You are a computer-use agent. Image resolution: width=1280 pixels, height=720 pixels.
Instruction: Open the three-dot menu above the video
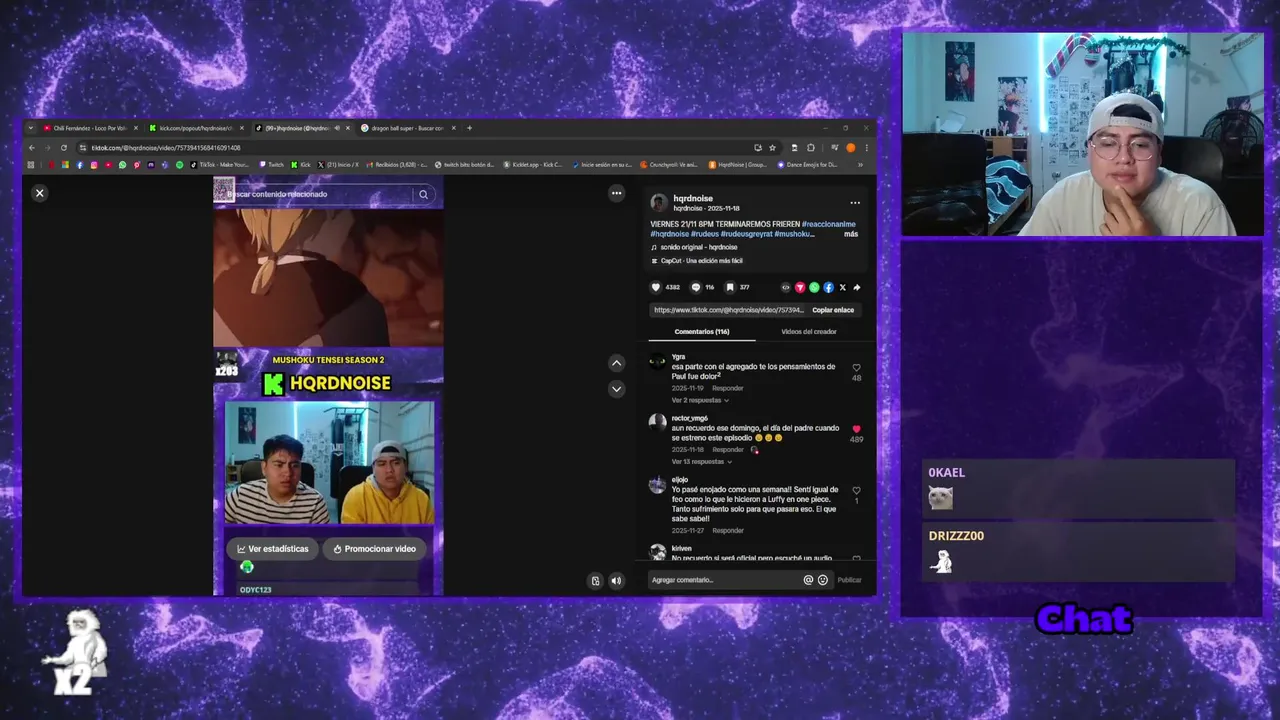616,193
